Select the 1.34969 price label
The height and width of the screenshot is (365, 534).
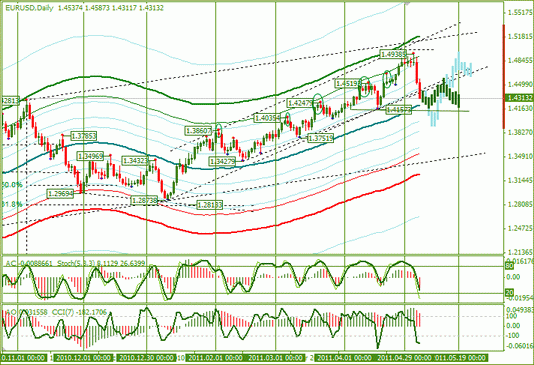91,156
